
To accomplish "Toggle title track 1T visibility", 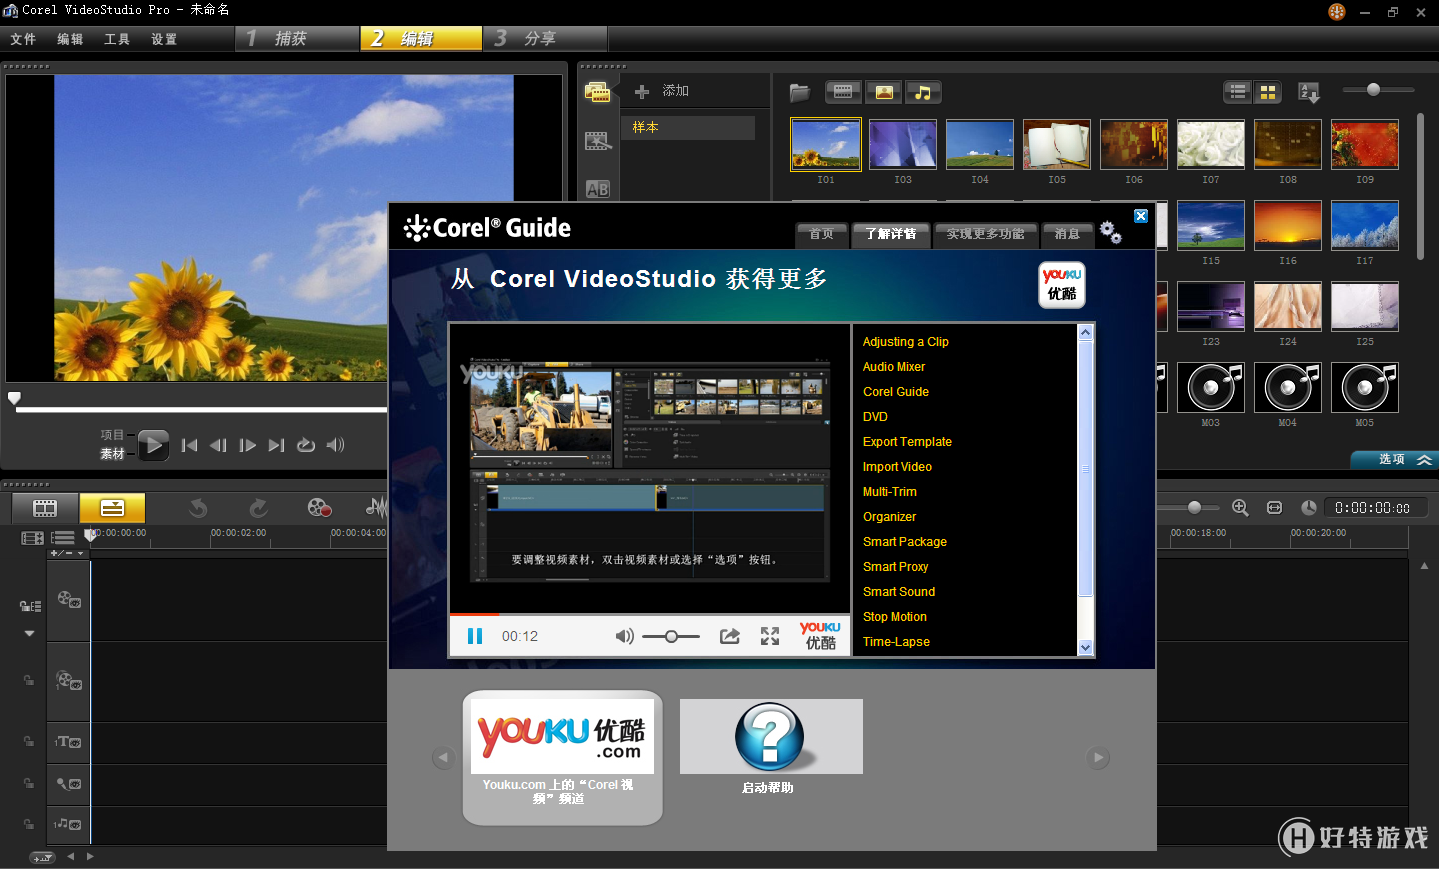I will click(69, 742).
